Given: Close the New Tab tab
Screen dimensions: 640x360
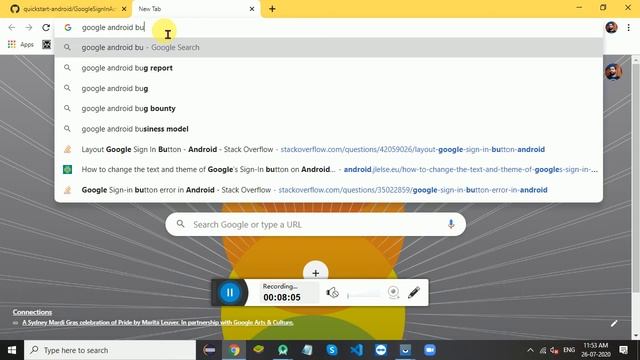Looking at the screenshot, I should [x=252, y=9].
